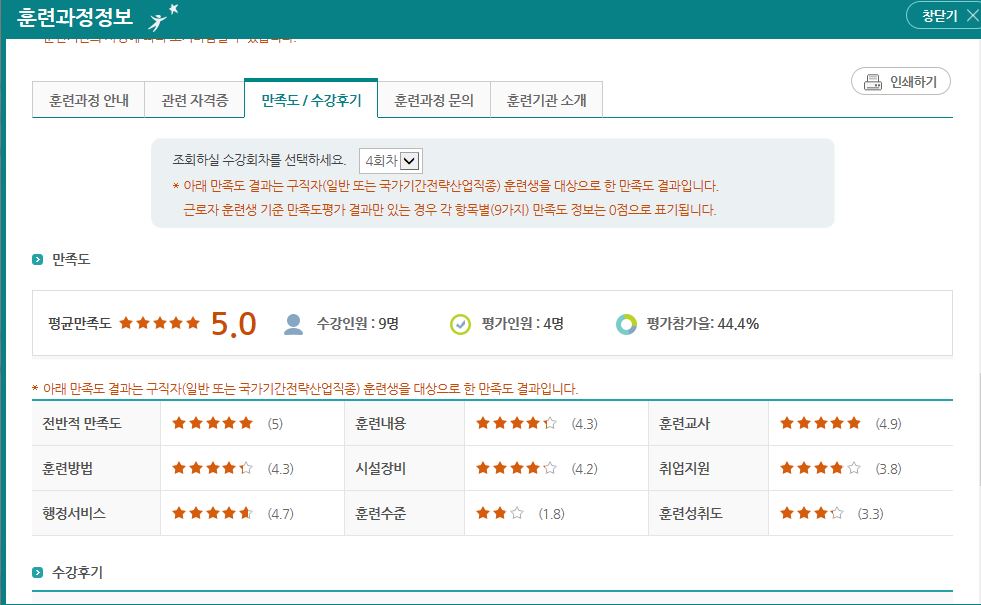Click the 훈련수준 star rating icons

500,513
